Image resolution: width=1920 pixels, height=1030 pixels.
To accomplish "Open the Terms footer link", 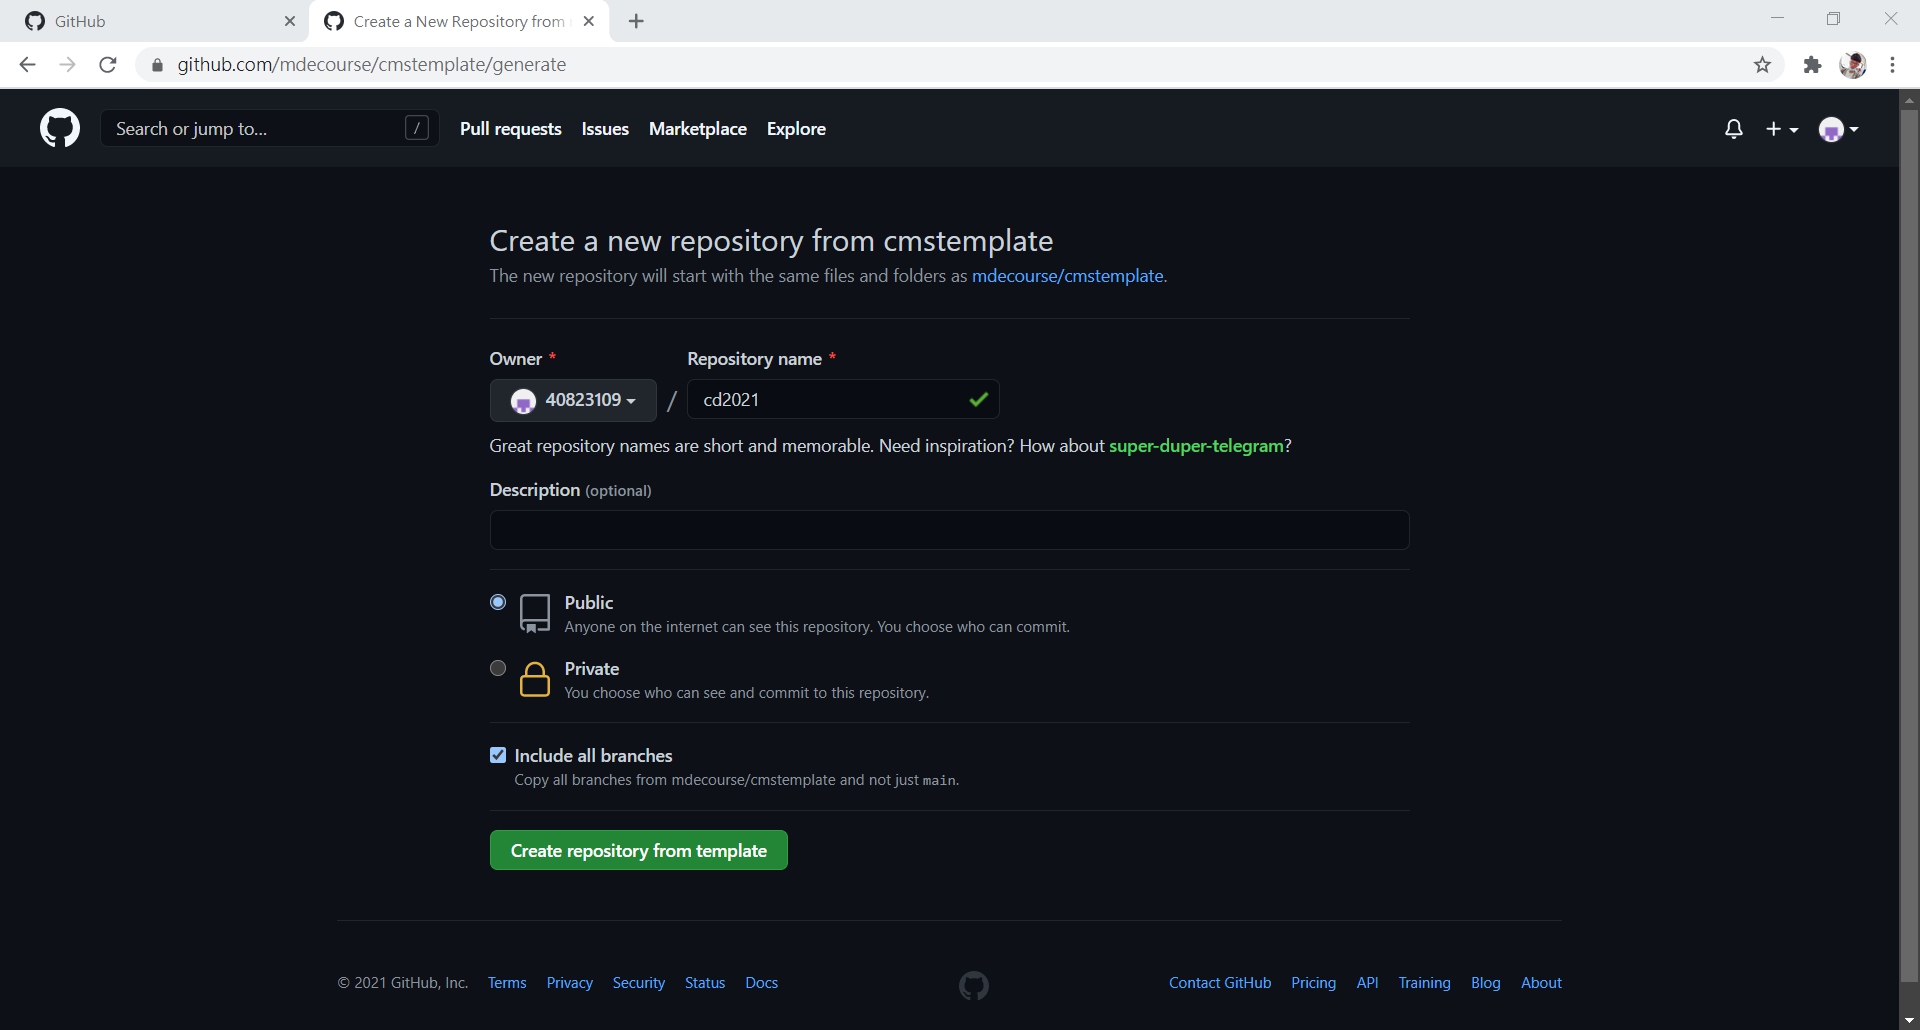I will [x=507, y=983].
